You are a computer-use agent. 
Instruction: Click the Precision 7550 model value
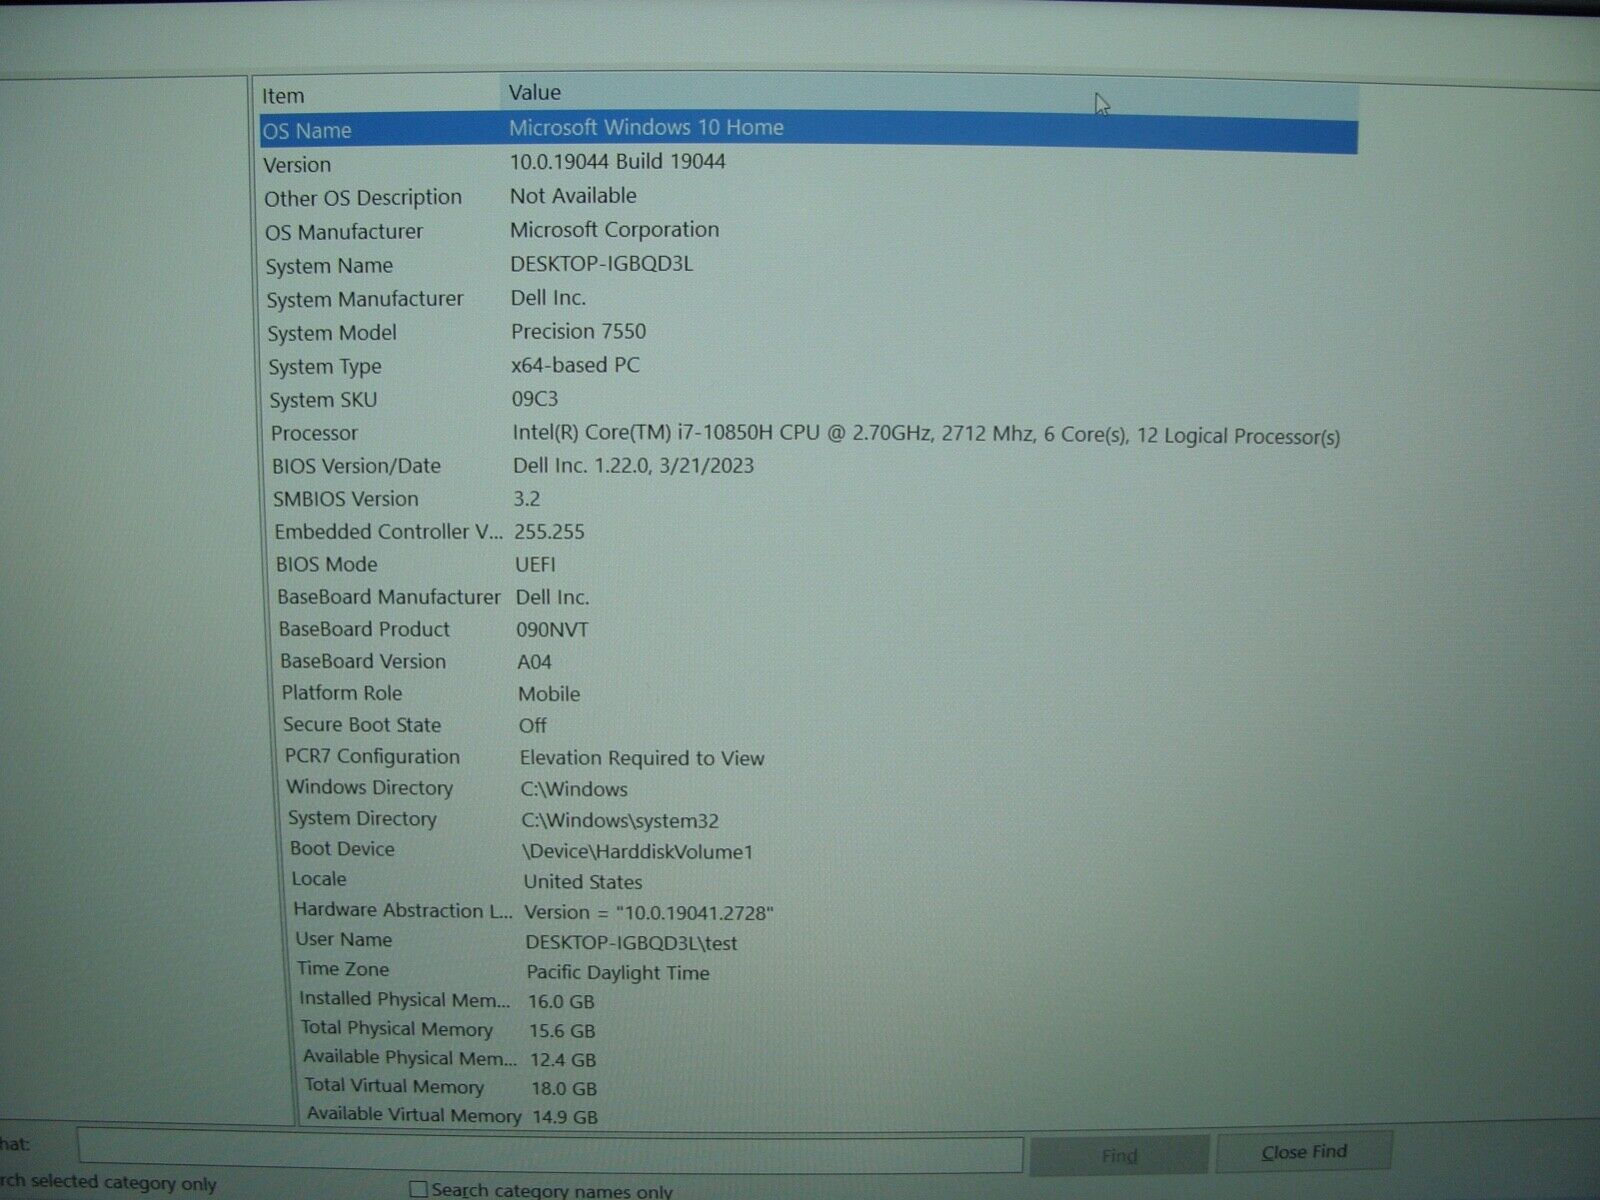point(578,331)
